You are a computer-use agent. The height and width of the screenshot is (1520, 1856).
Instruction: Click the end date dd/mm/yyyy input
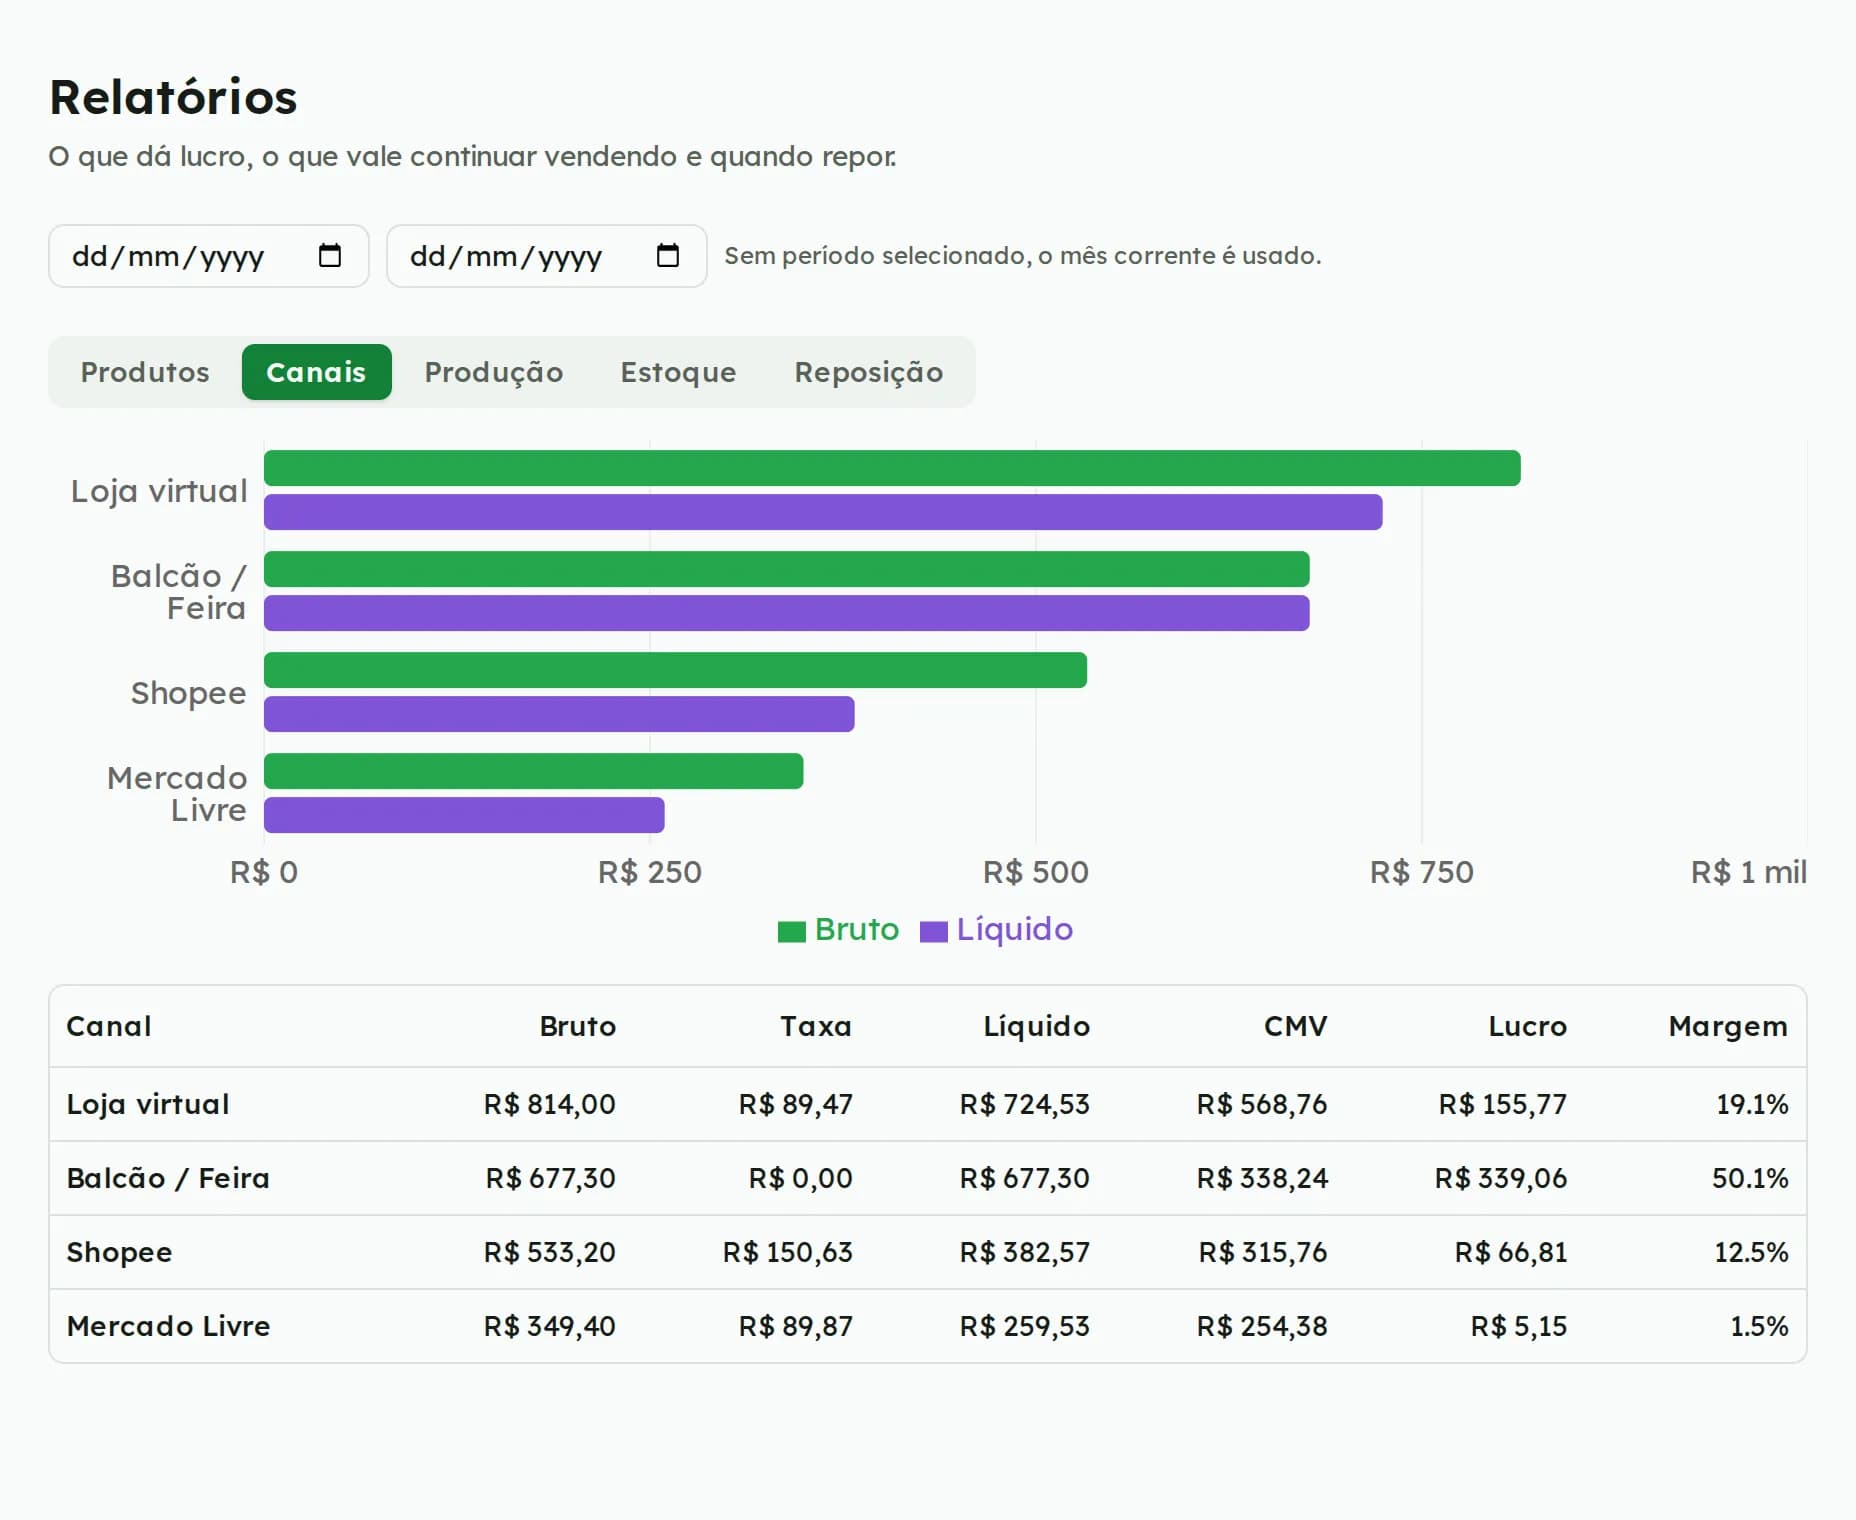tap(547, 256)
